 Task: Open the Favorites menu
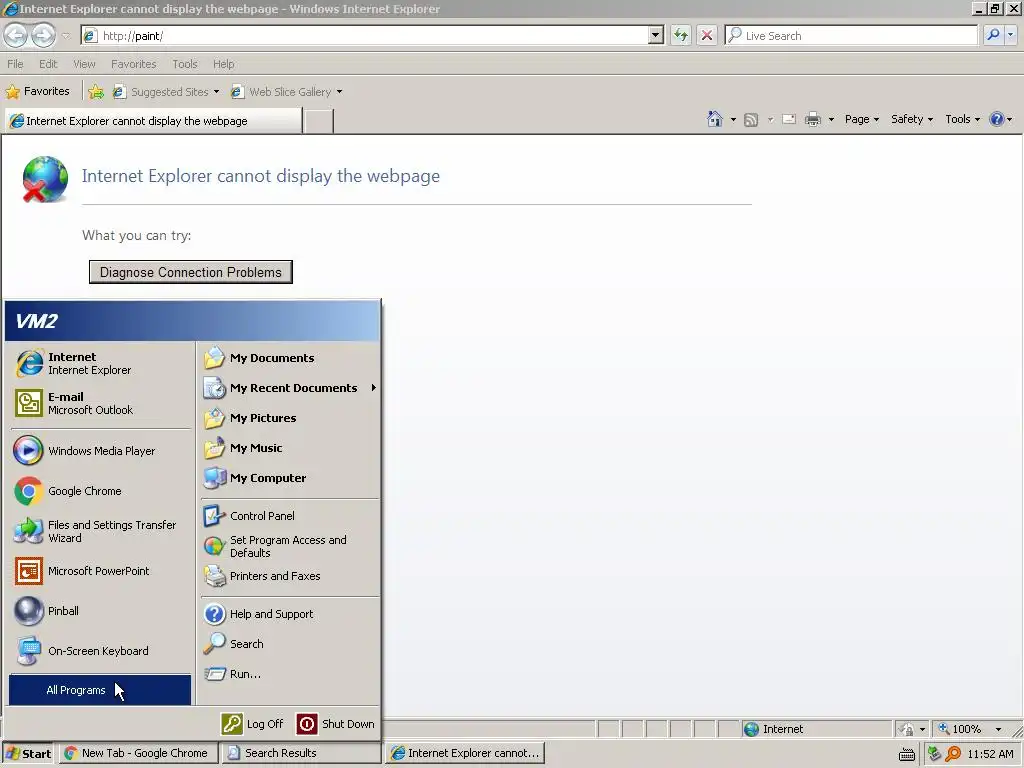pyautogui.click(x=133, y=64)
